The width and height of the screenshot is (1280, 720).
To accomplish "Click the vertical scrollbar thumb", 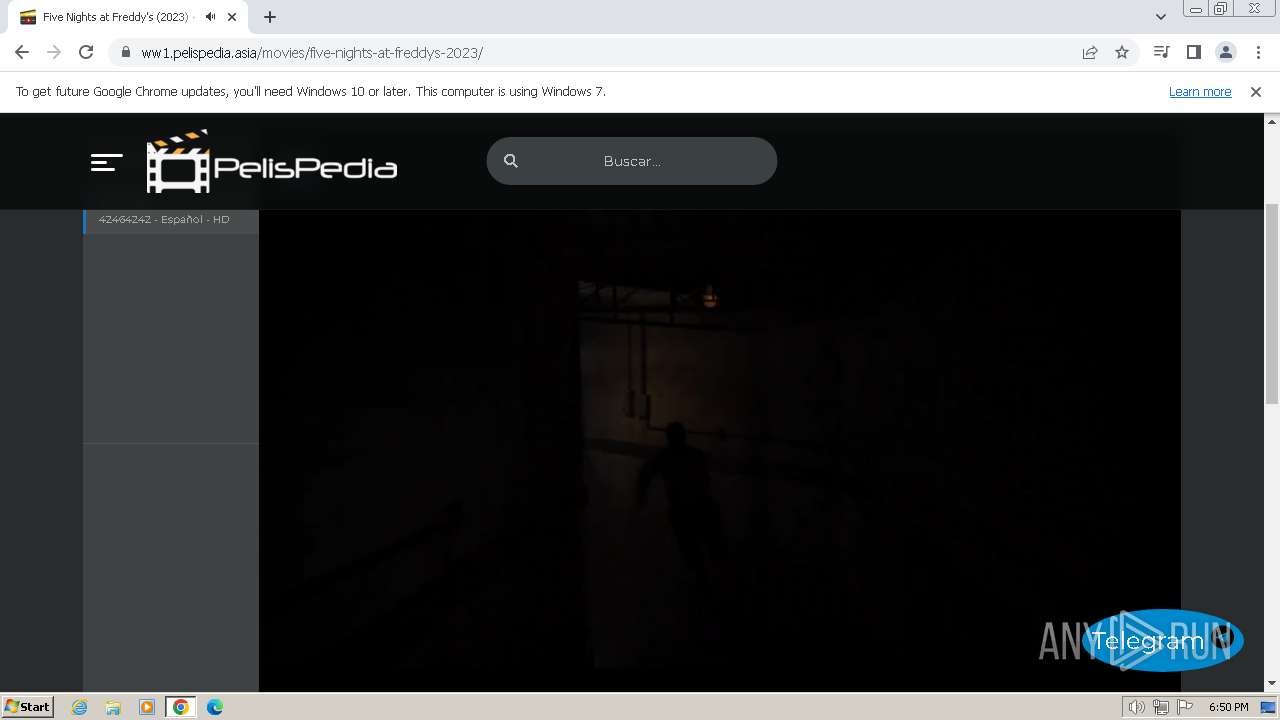I will point(1272,303).
